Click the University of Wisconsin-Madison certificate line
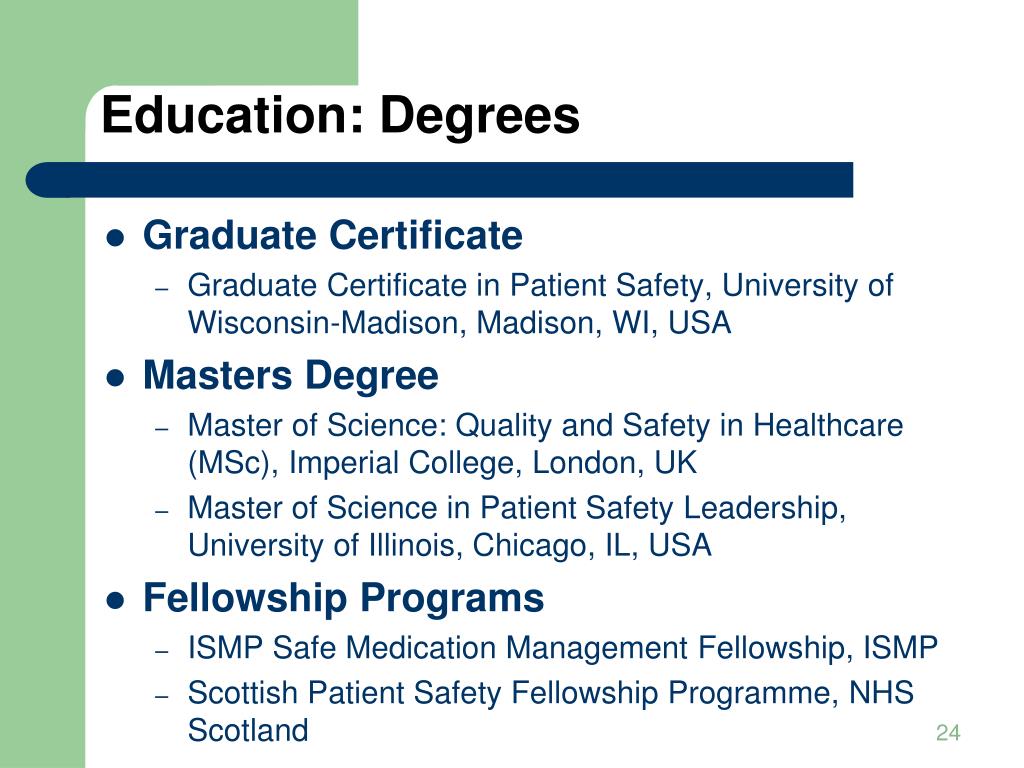This screenshot has width=1024, height=768. tap(540, 304)
